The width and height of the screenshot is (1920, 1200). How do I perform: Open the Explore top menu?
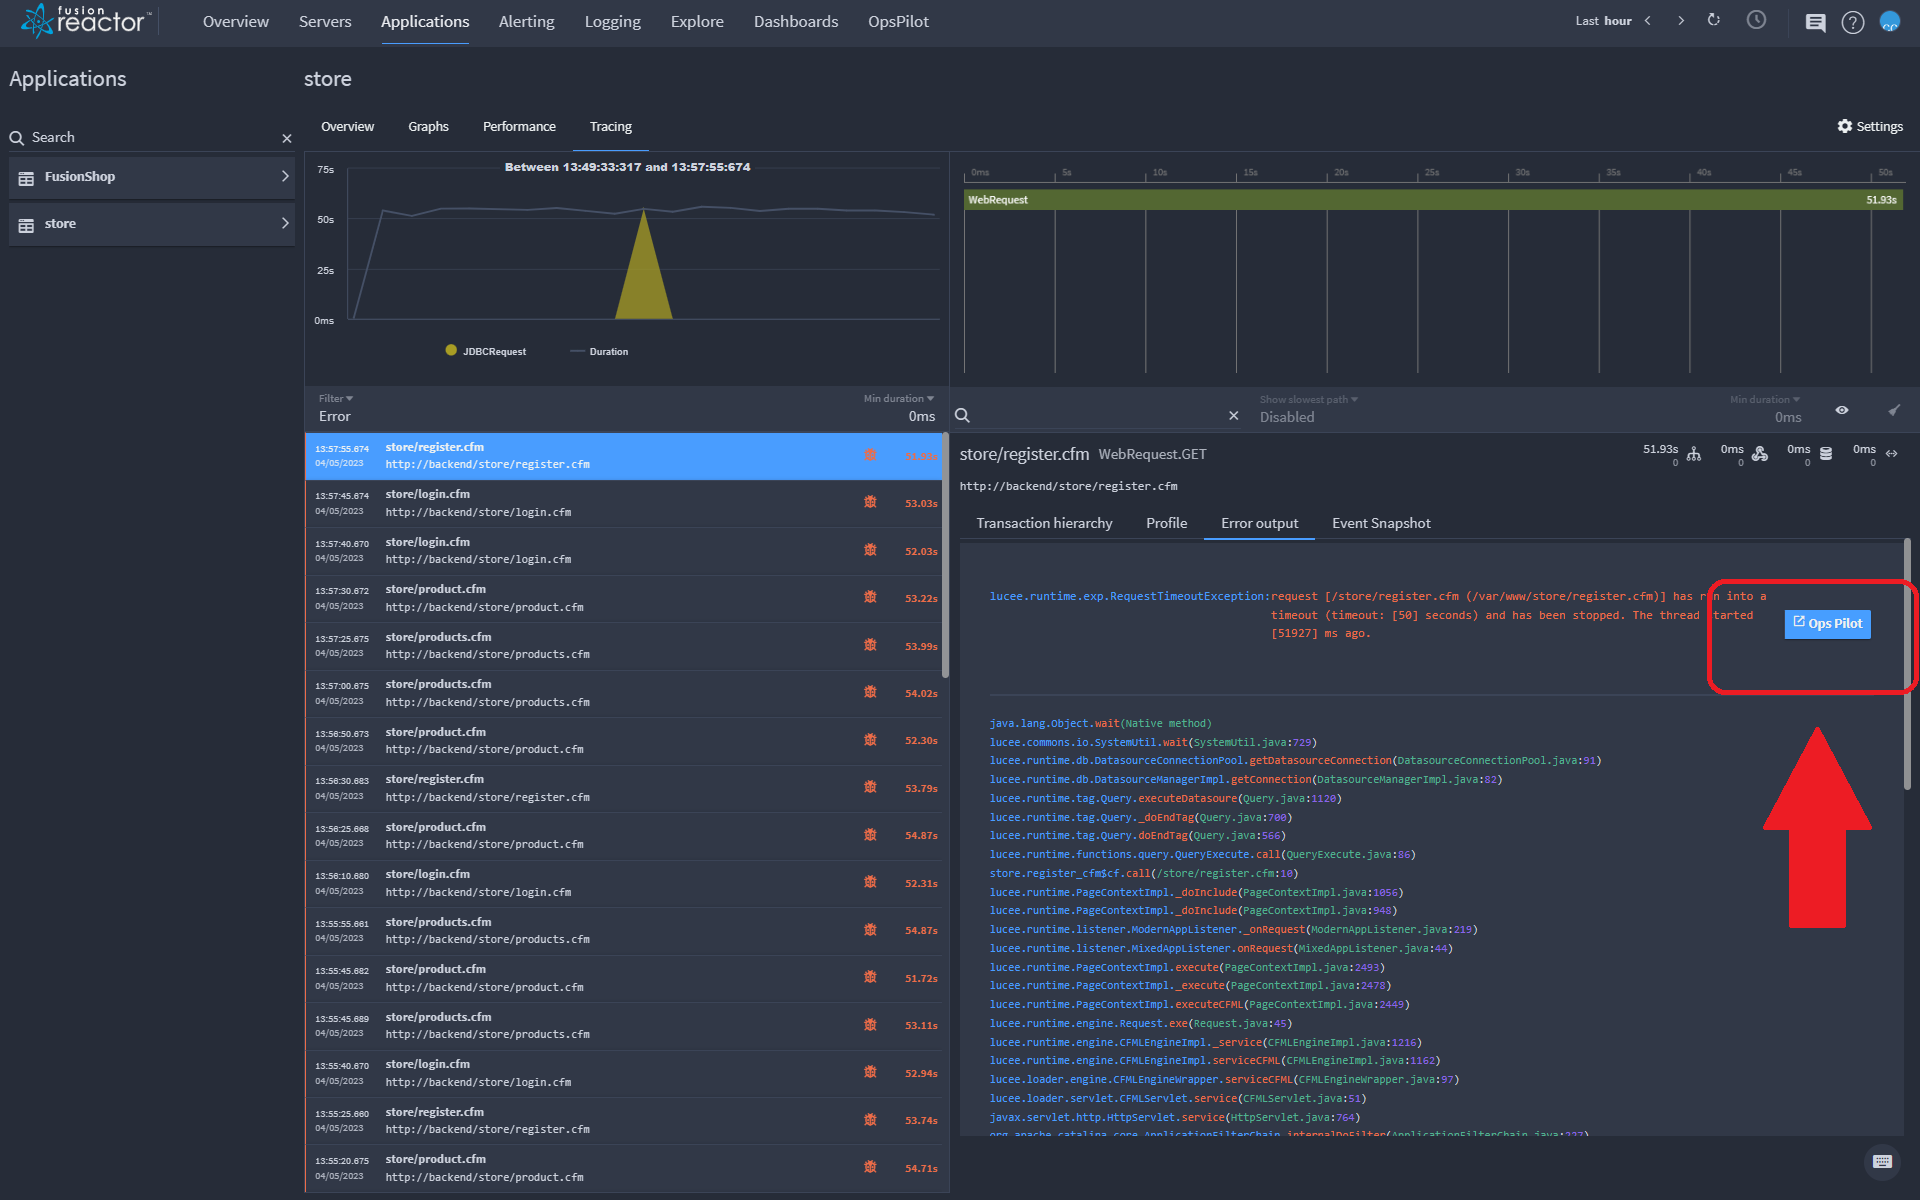[697, 22]
